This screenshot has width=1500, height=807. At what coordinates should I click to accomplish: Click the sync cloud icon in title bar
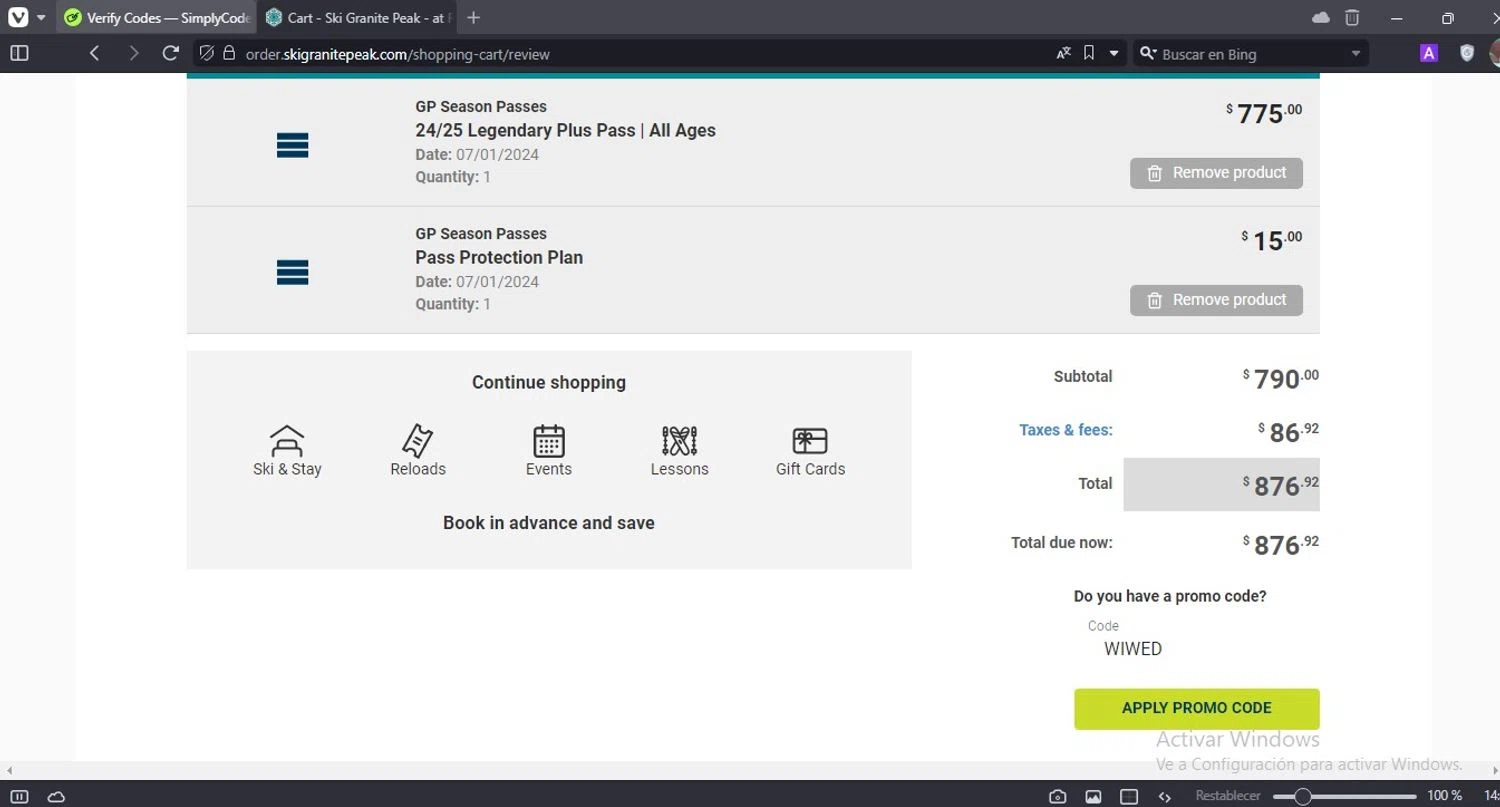coord(1320,18)
